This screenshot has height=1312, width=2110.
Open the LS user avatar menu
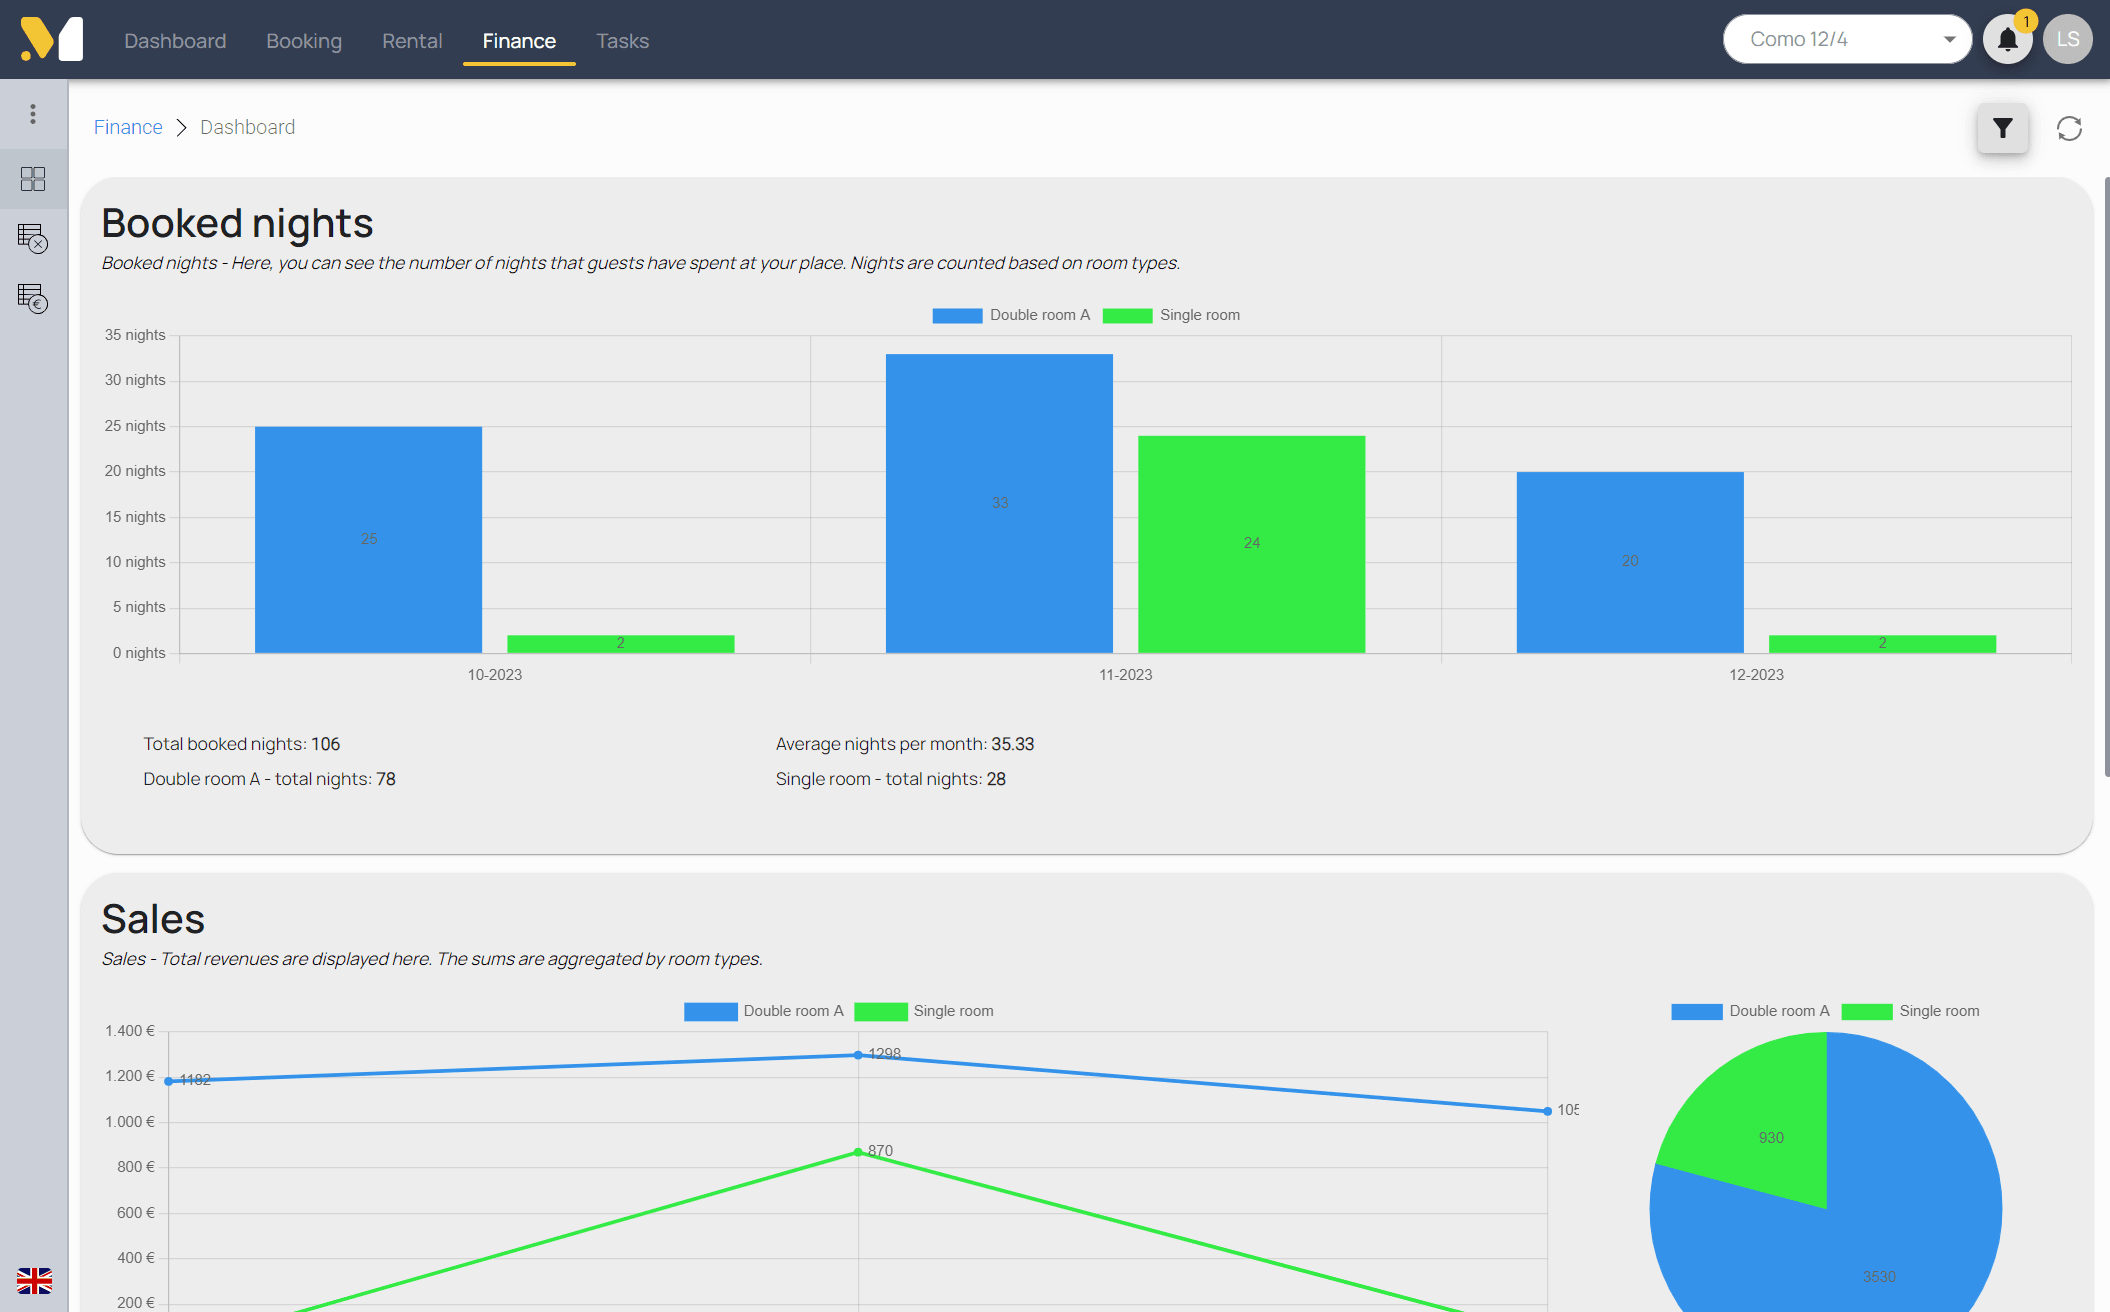[2067, 40]
